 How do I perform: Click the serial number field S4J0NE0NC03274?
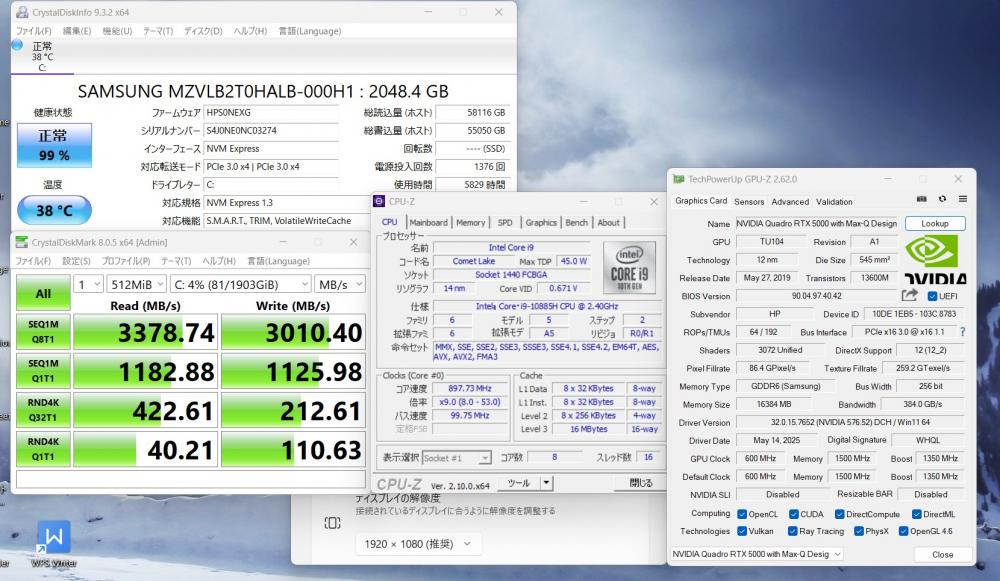tap(270, 130)
